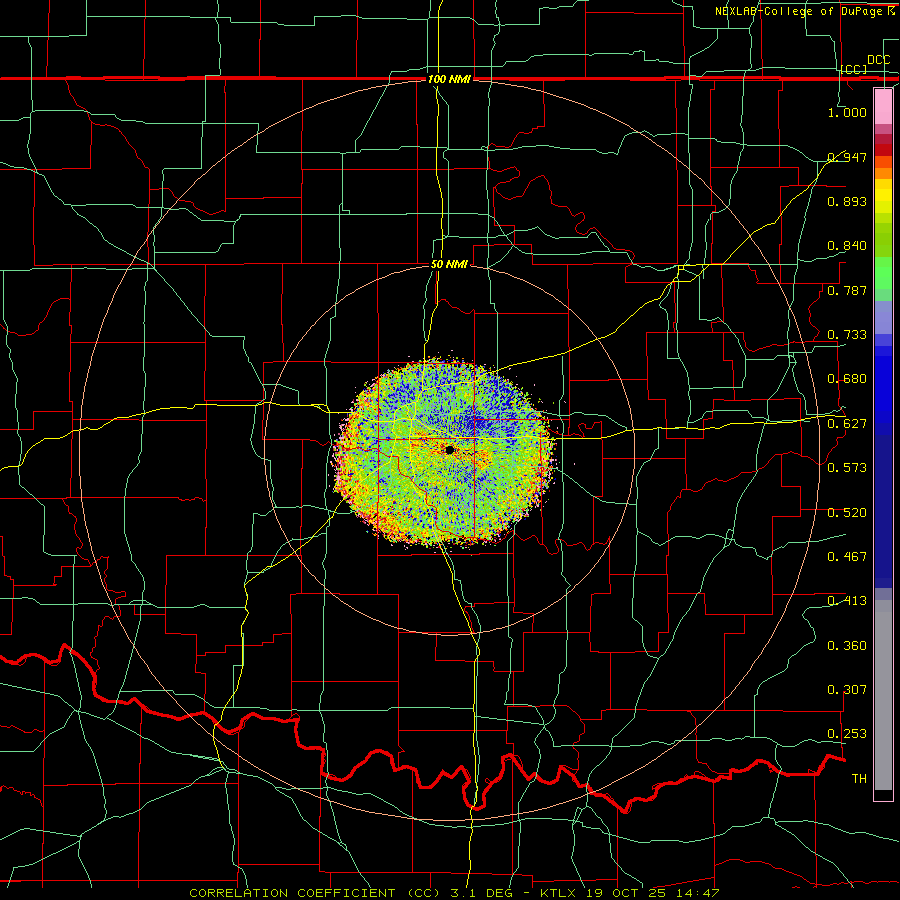This screenshot has height=900, width=900.
Task: Click the legend value "0.893"
Action: 847,201
